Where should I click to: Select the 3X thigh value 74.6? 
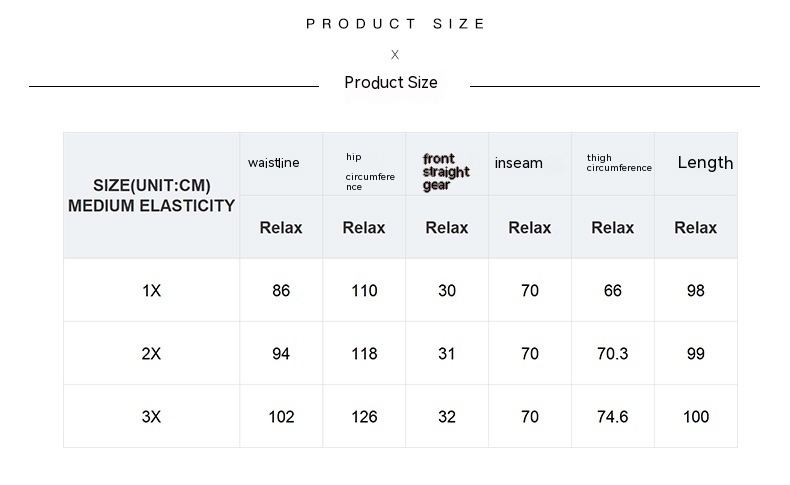[x=612, y=417]
